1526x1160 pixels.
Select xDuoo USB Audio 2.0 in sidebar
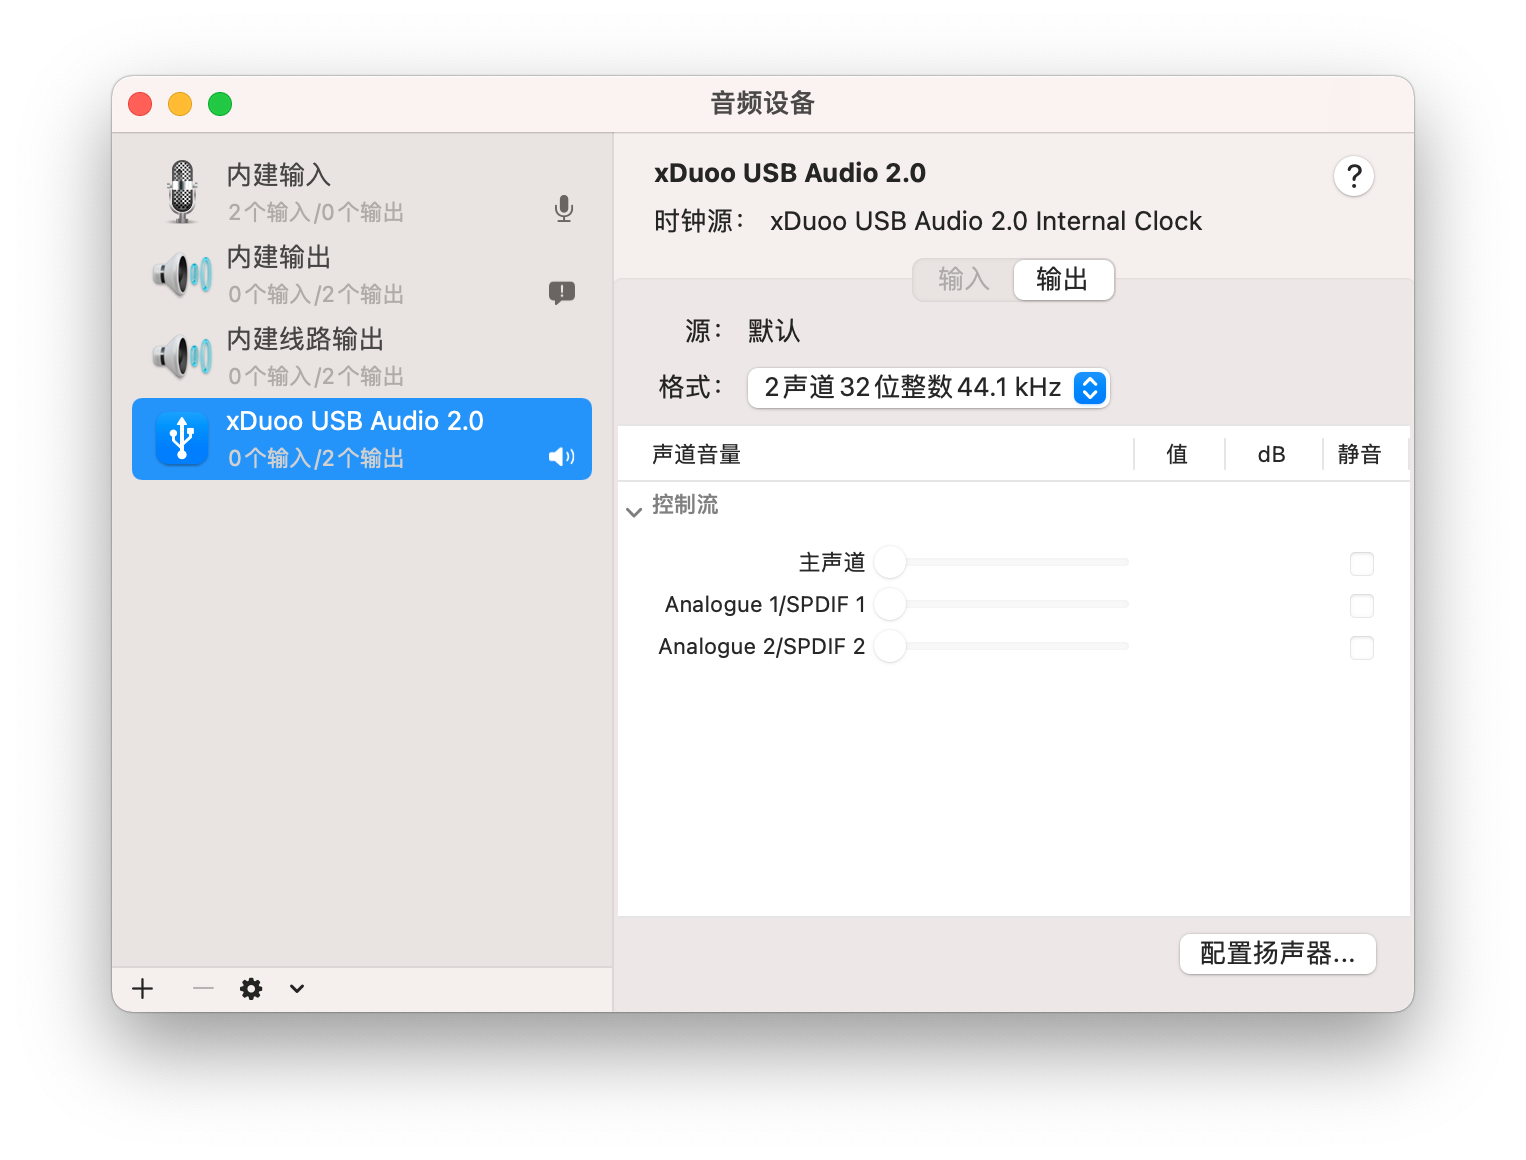point(362,439)
